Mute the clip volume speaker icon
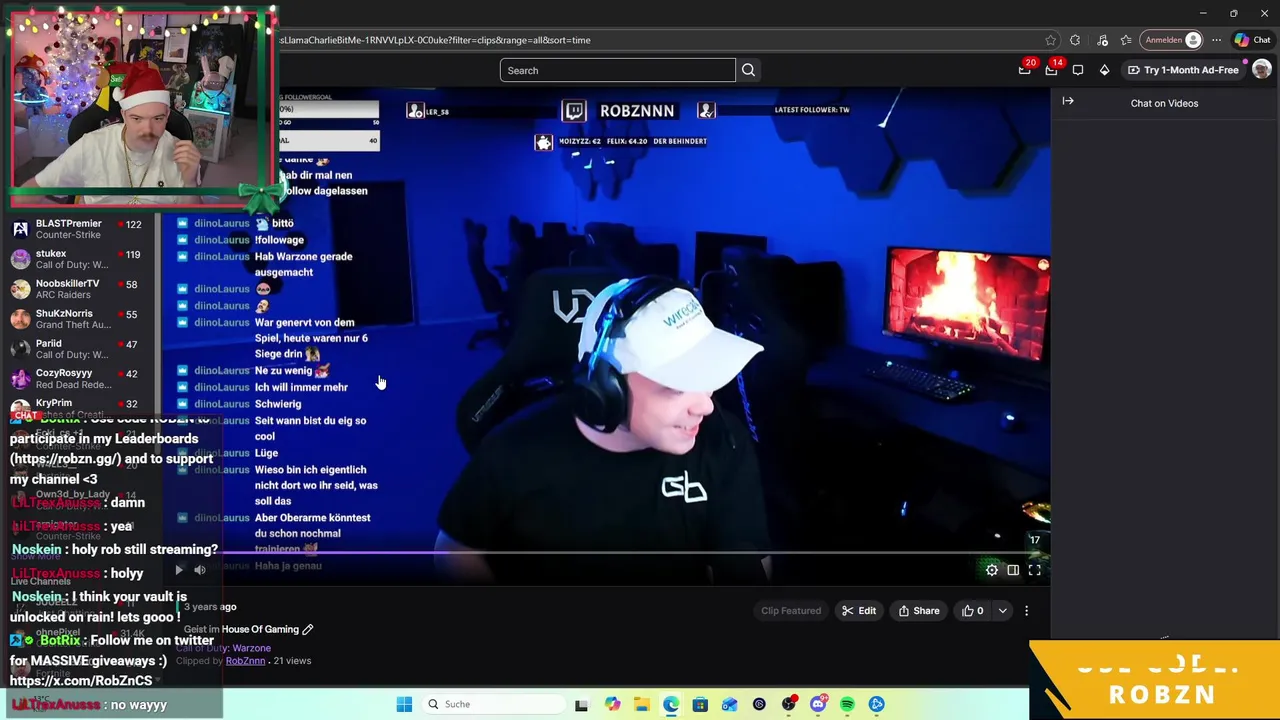The width and height of the screenshot is (1280, 720). (200, 570)
